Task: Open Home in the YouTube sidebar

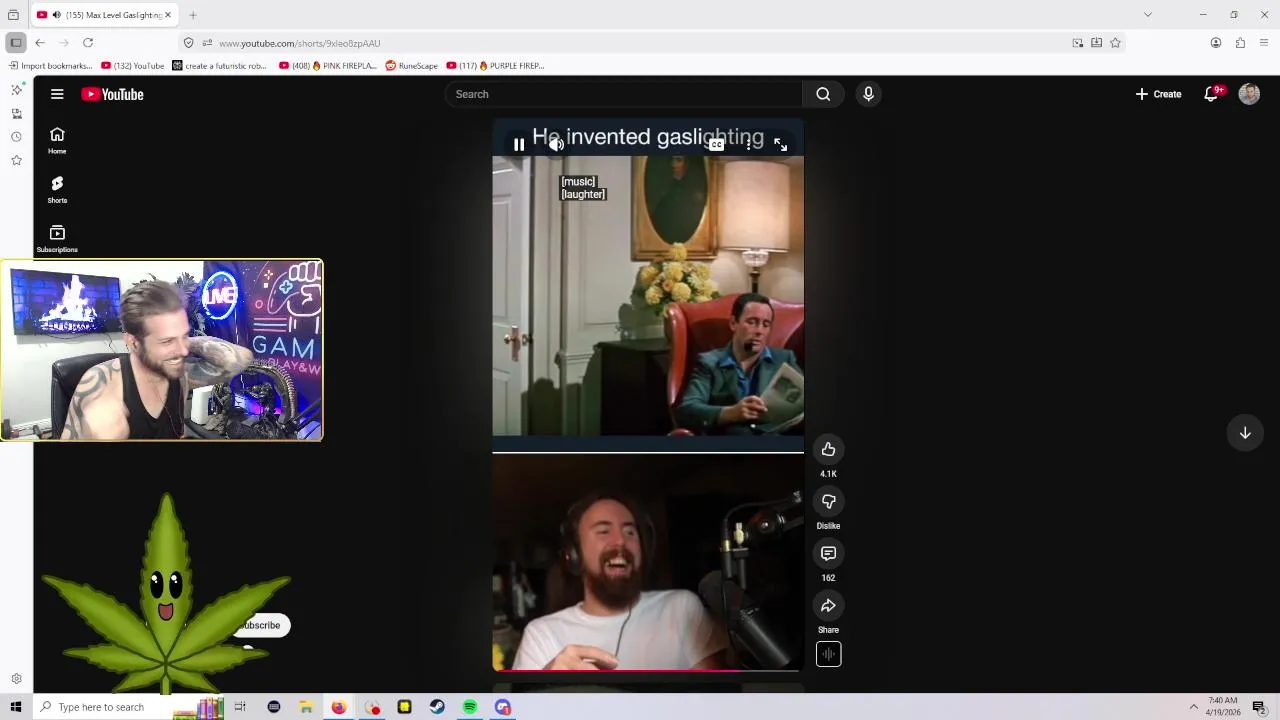Action: pyautogui.click(x=57, y=140)
